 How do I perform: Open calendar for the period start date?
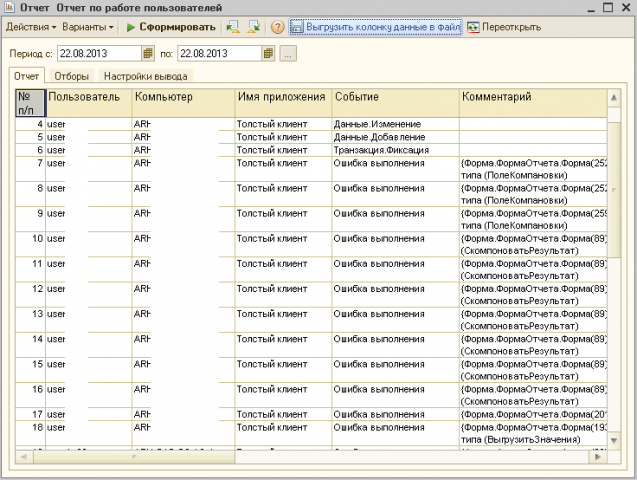pos(148,53)
